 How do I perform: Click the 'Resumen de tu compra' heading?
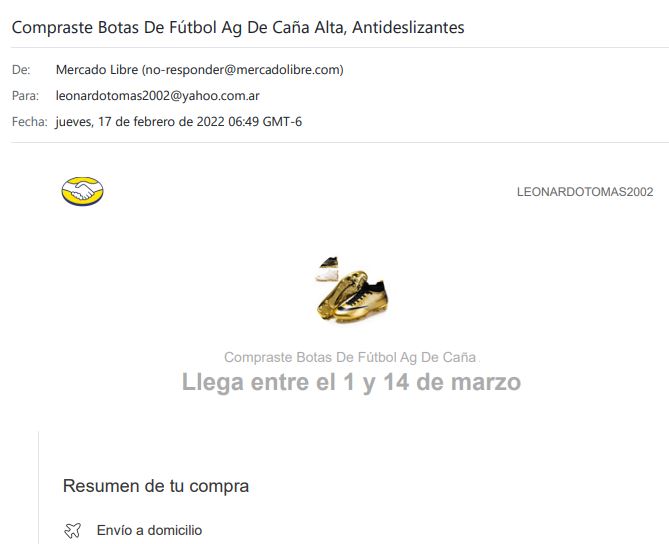pos(156,486)
